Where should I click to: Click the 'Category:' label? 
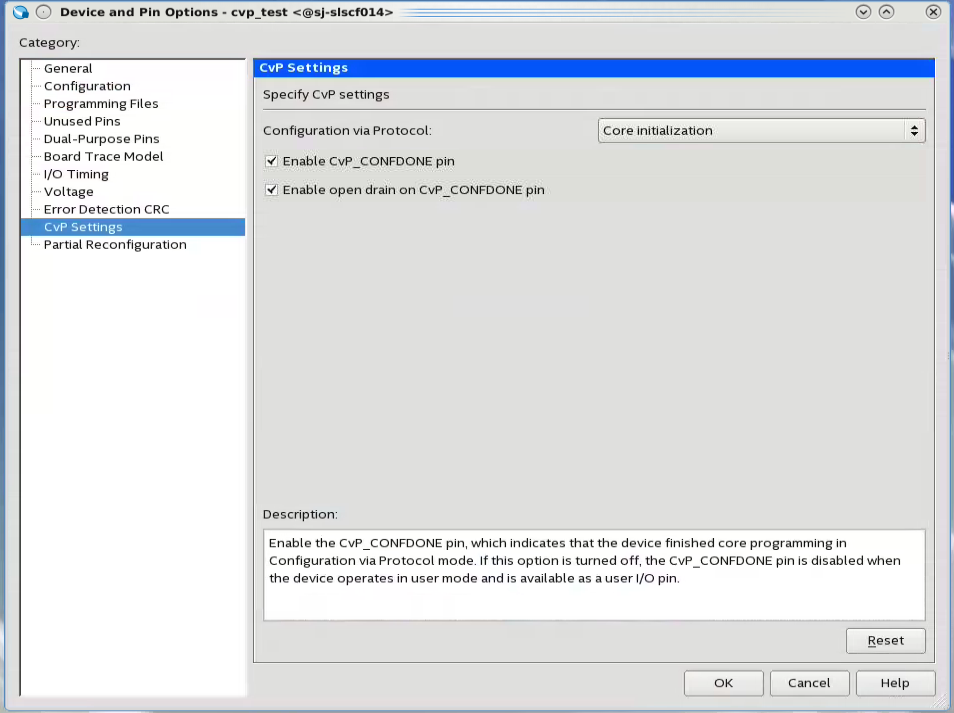click(49, 43)
